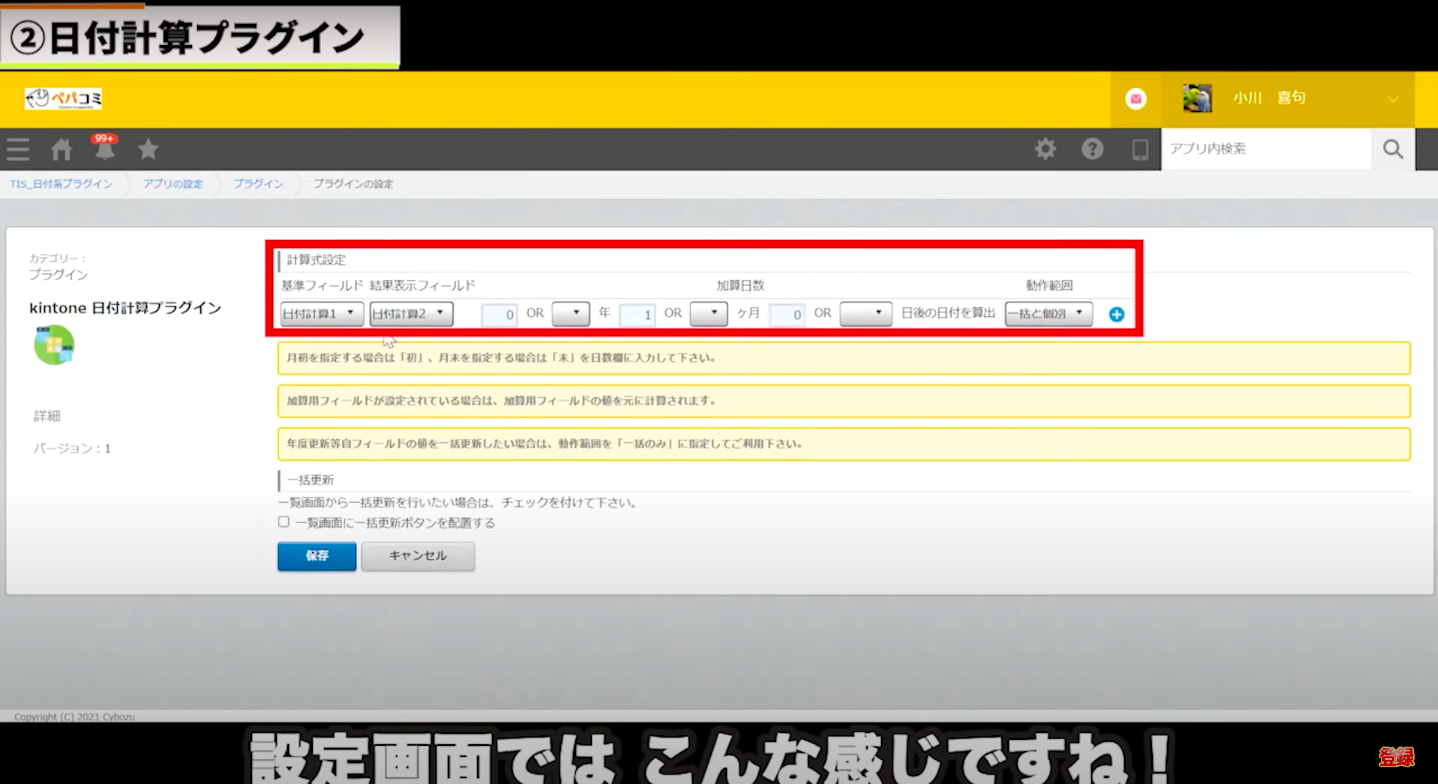Open notifications bell with 99+ badge

point(105,150)
